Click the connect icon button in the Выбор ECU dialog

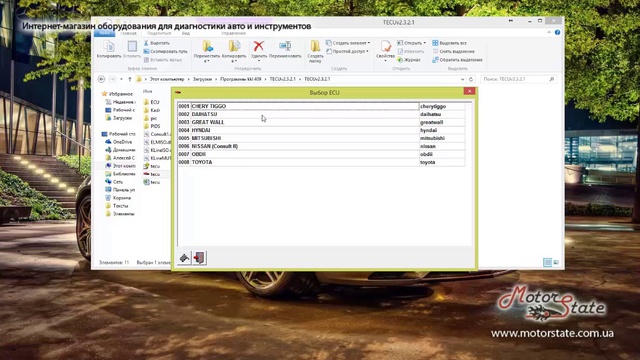pyautogui.click(x=184, y=258)
